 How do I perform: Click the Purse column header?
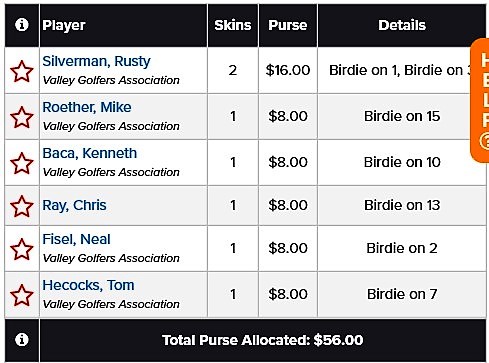(288, 25)
